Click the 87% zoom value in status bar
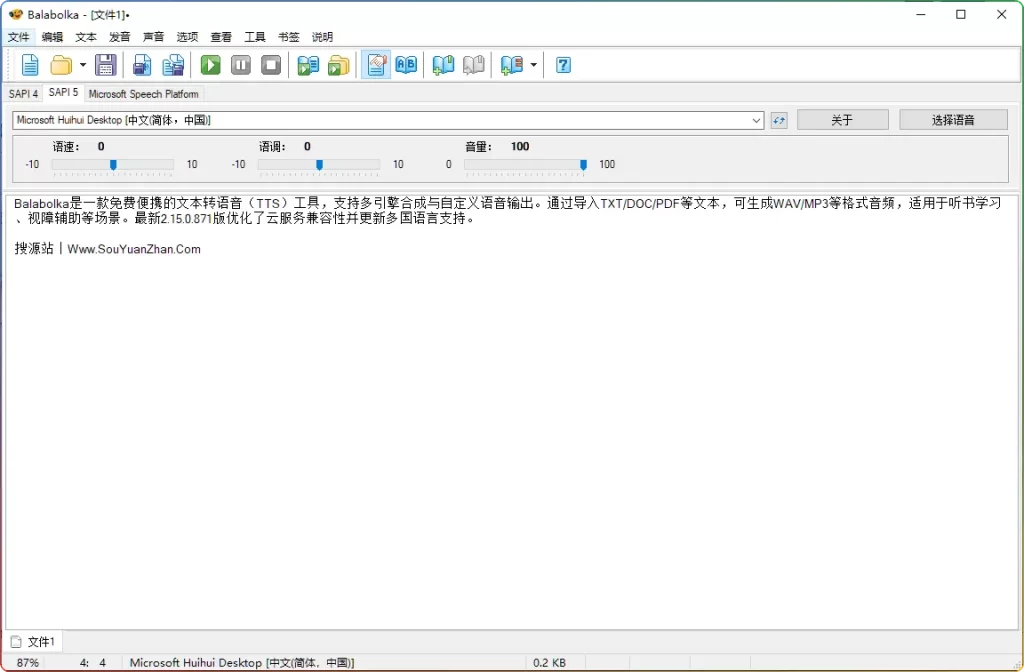Viewport: 1024px width, 672px height. pyautogui.click(x=27, y=663)
